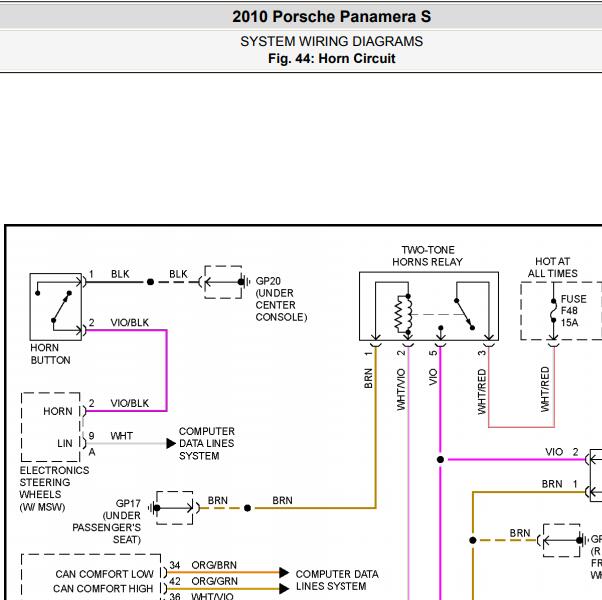Click the GP20 ground symbol box
602x600 pixels.
point(223,282)
